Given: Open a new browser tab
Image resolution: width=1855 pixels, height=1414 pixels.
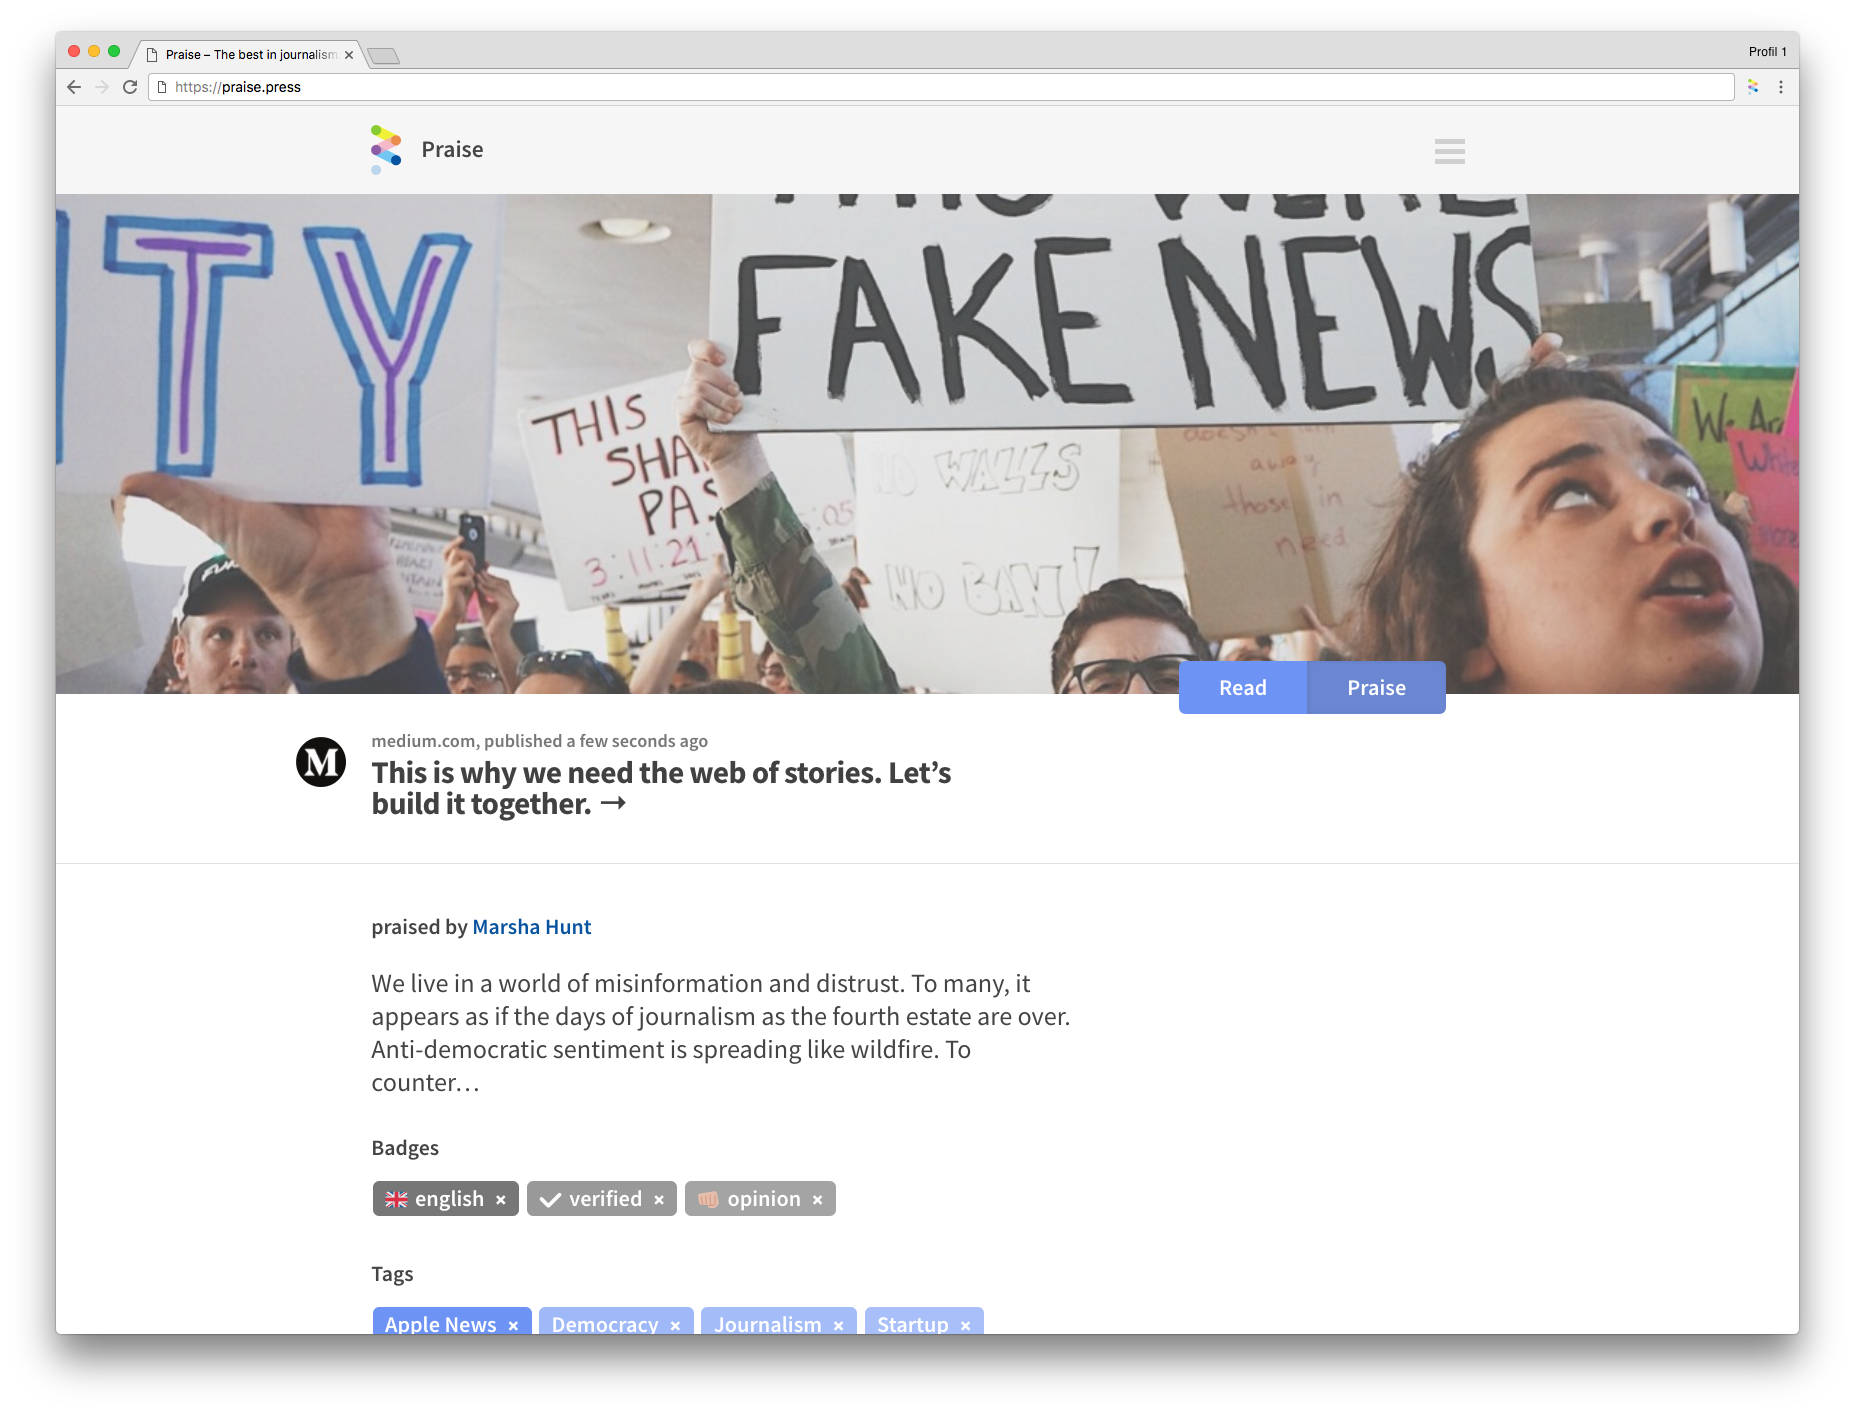Looking at the screenshot, I should [x=383, y=56].
